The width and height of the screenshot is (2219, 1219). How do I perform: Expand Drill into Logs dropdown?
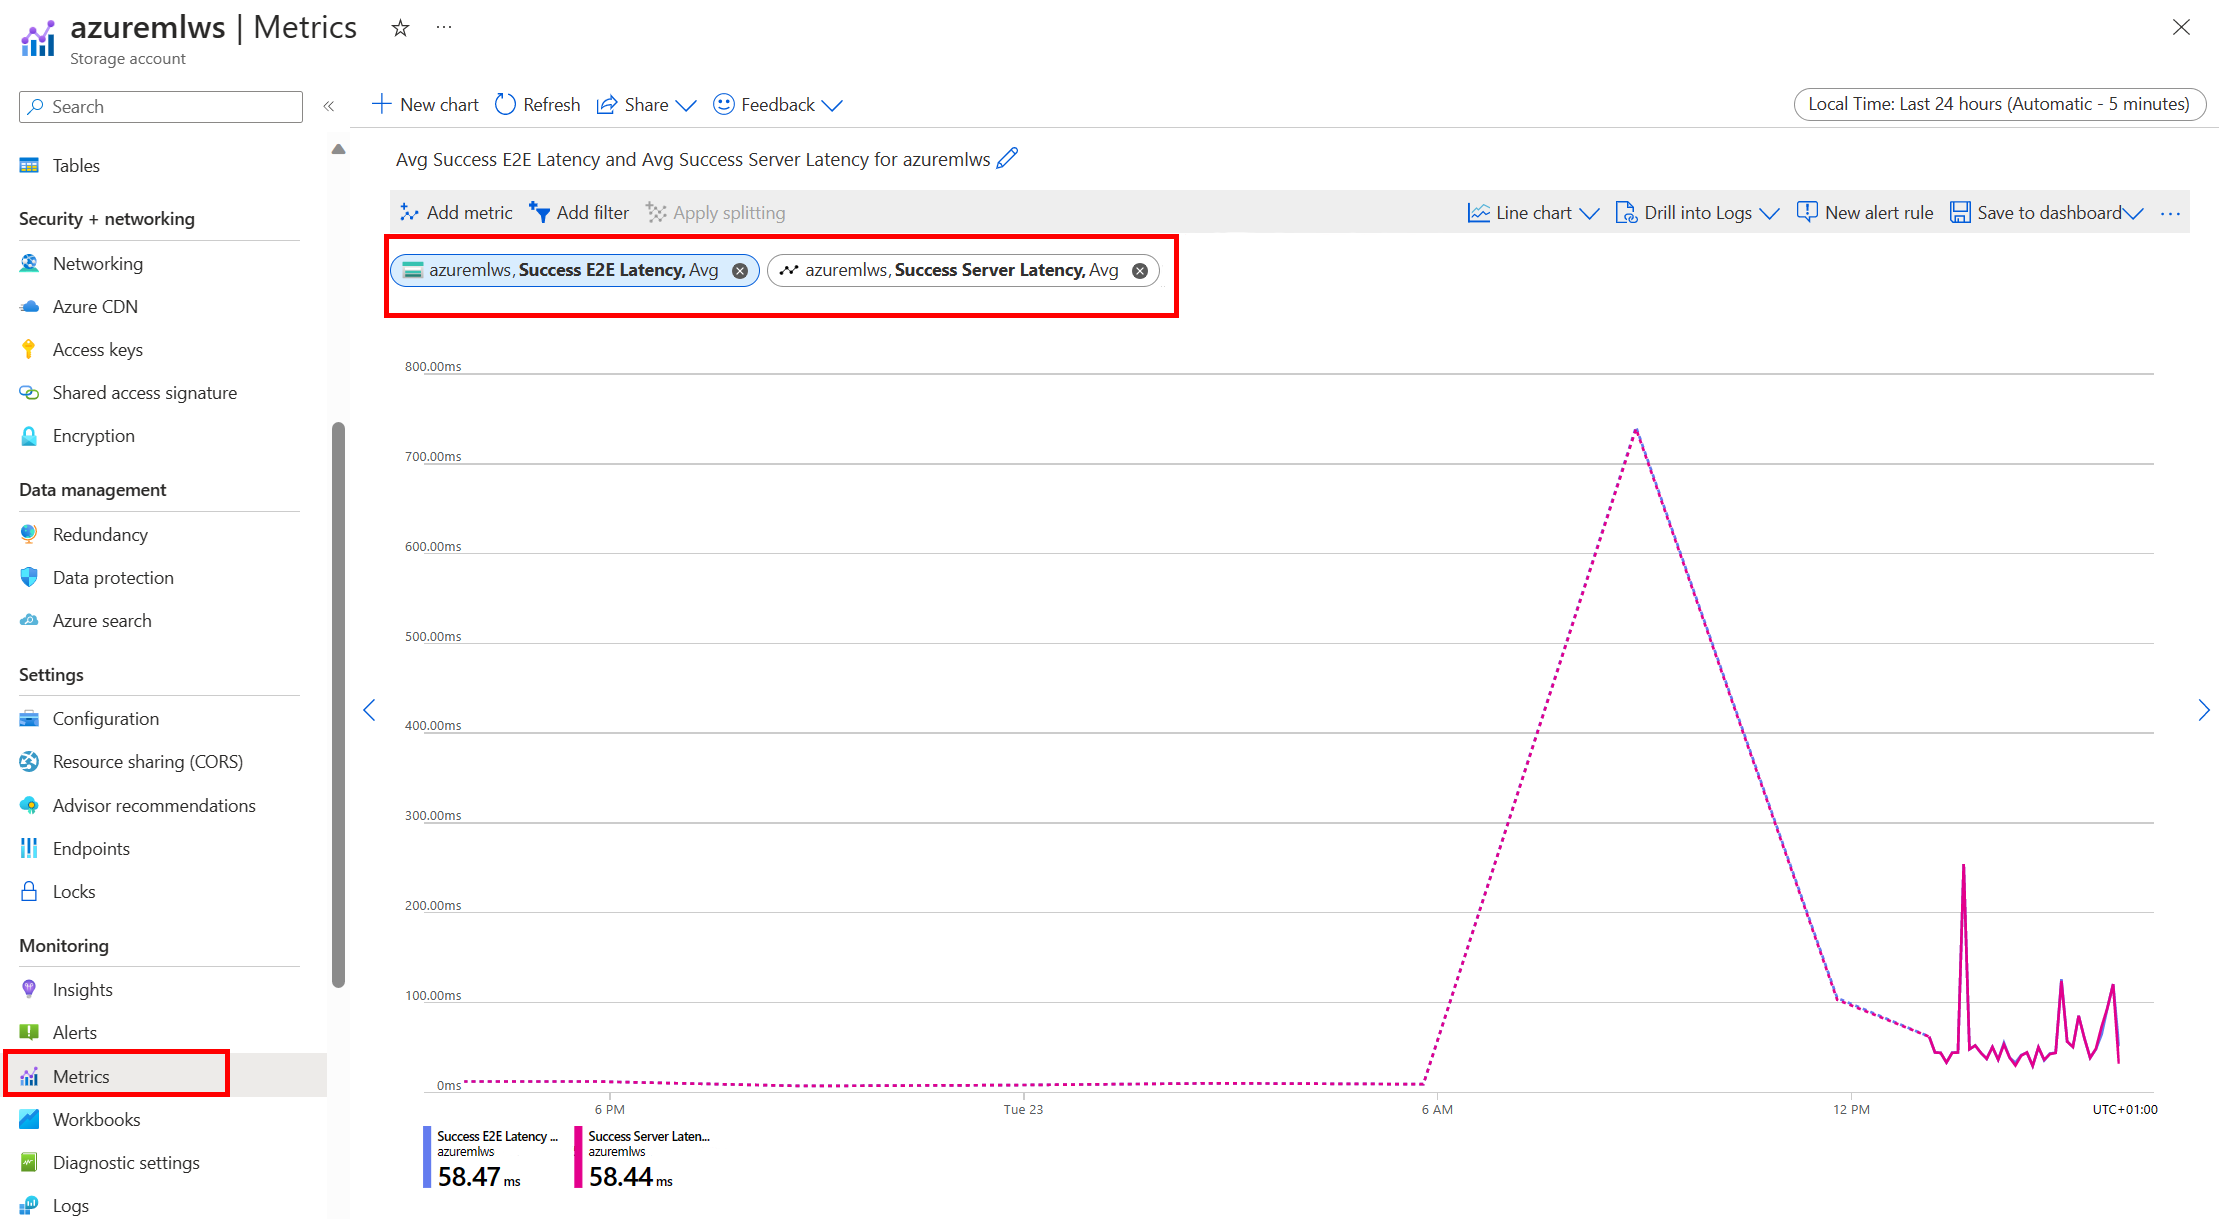click(x=1697, y=213)
